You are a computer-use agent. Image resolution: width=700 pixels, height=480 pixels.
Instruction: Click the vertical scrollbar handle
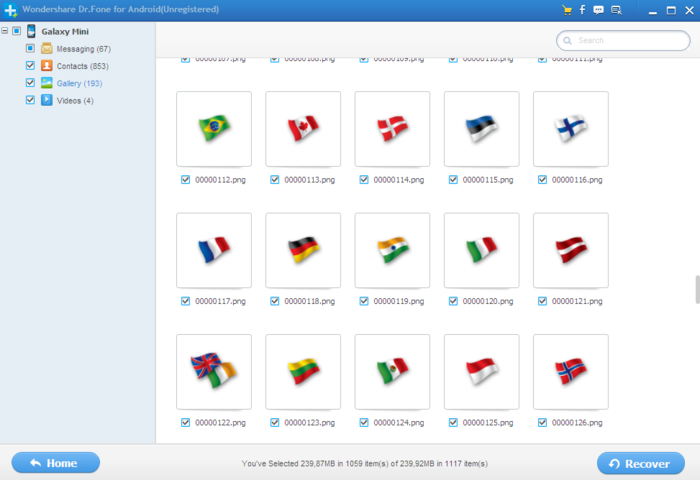(x=697, y=290)
